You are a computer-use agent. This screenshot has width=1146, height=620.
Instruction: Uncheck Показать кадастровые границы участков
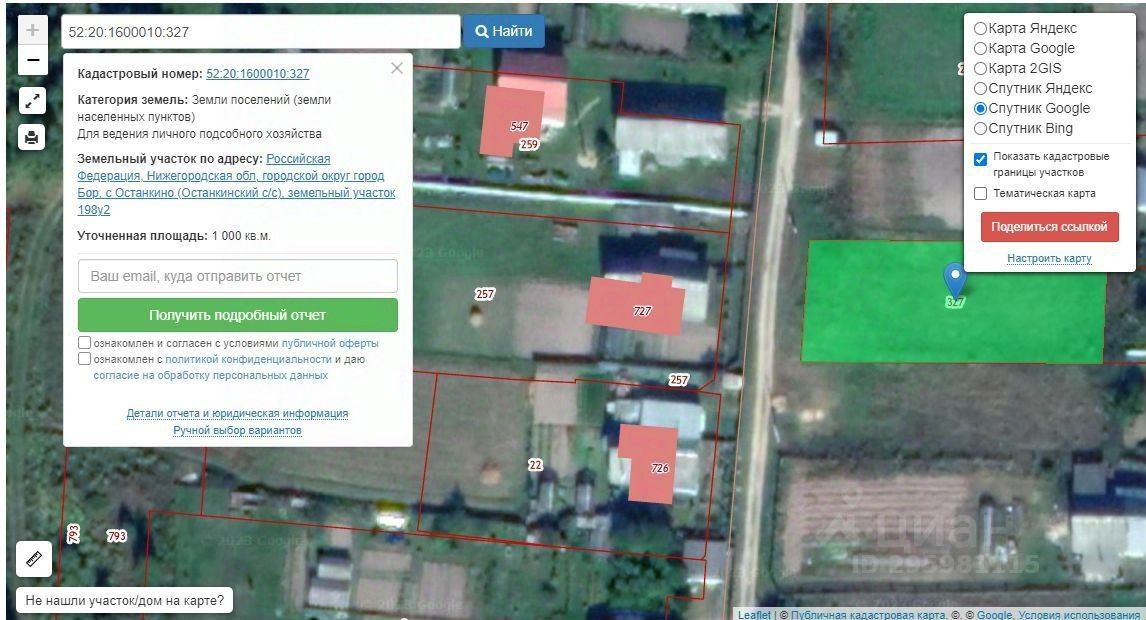tap(981, 159)
